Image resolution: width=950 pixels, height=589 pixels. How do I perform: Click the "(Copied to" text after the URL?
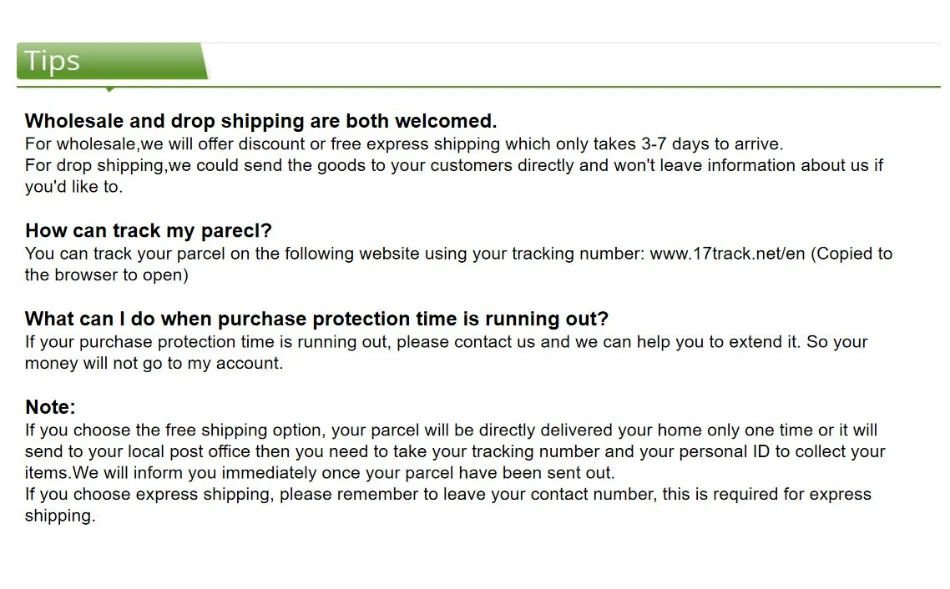[852, 254]
